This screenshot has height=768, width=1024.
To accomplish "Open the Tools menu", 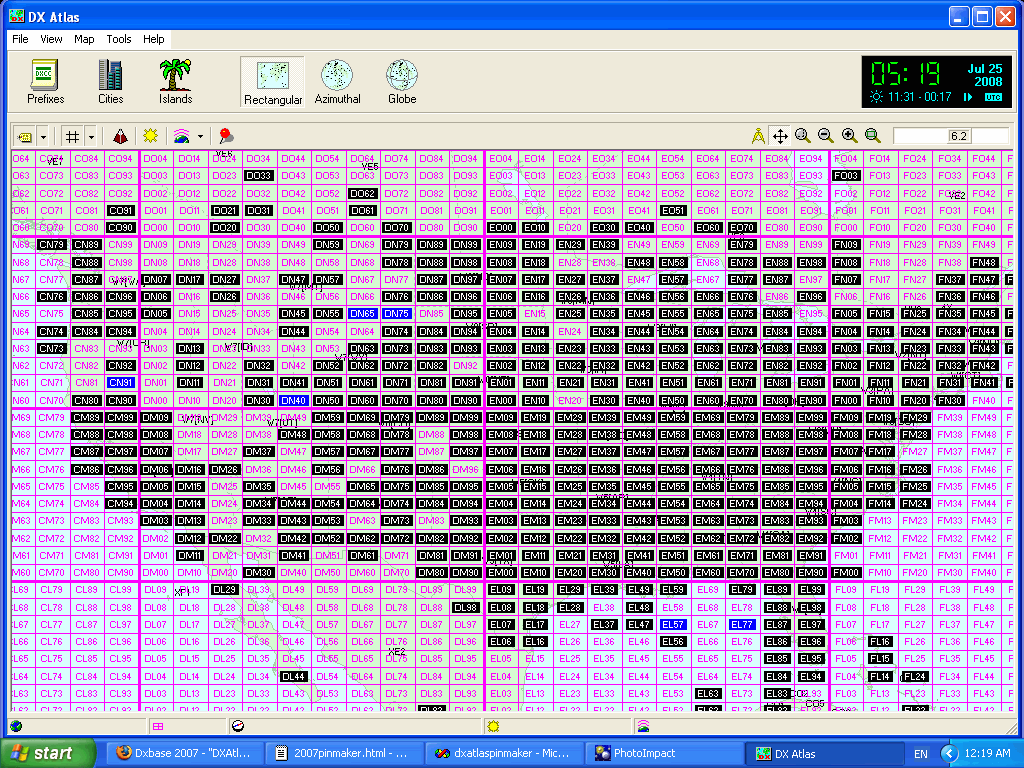I will pyautogui.click(x=119, y=39).
